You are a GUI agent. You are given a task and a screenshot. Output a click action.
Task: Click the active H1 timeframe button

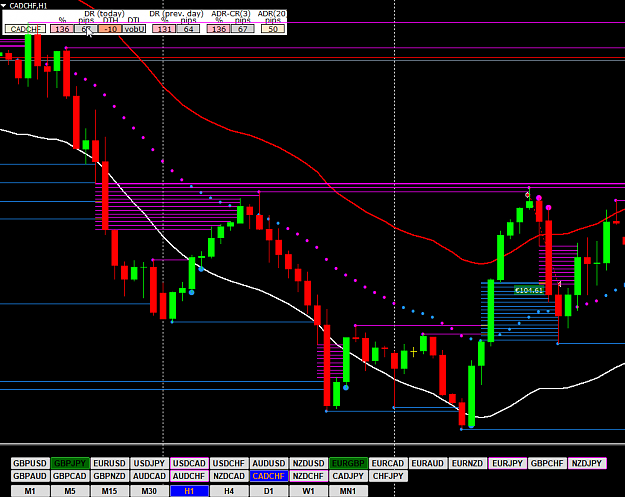(x=189, y=491)
